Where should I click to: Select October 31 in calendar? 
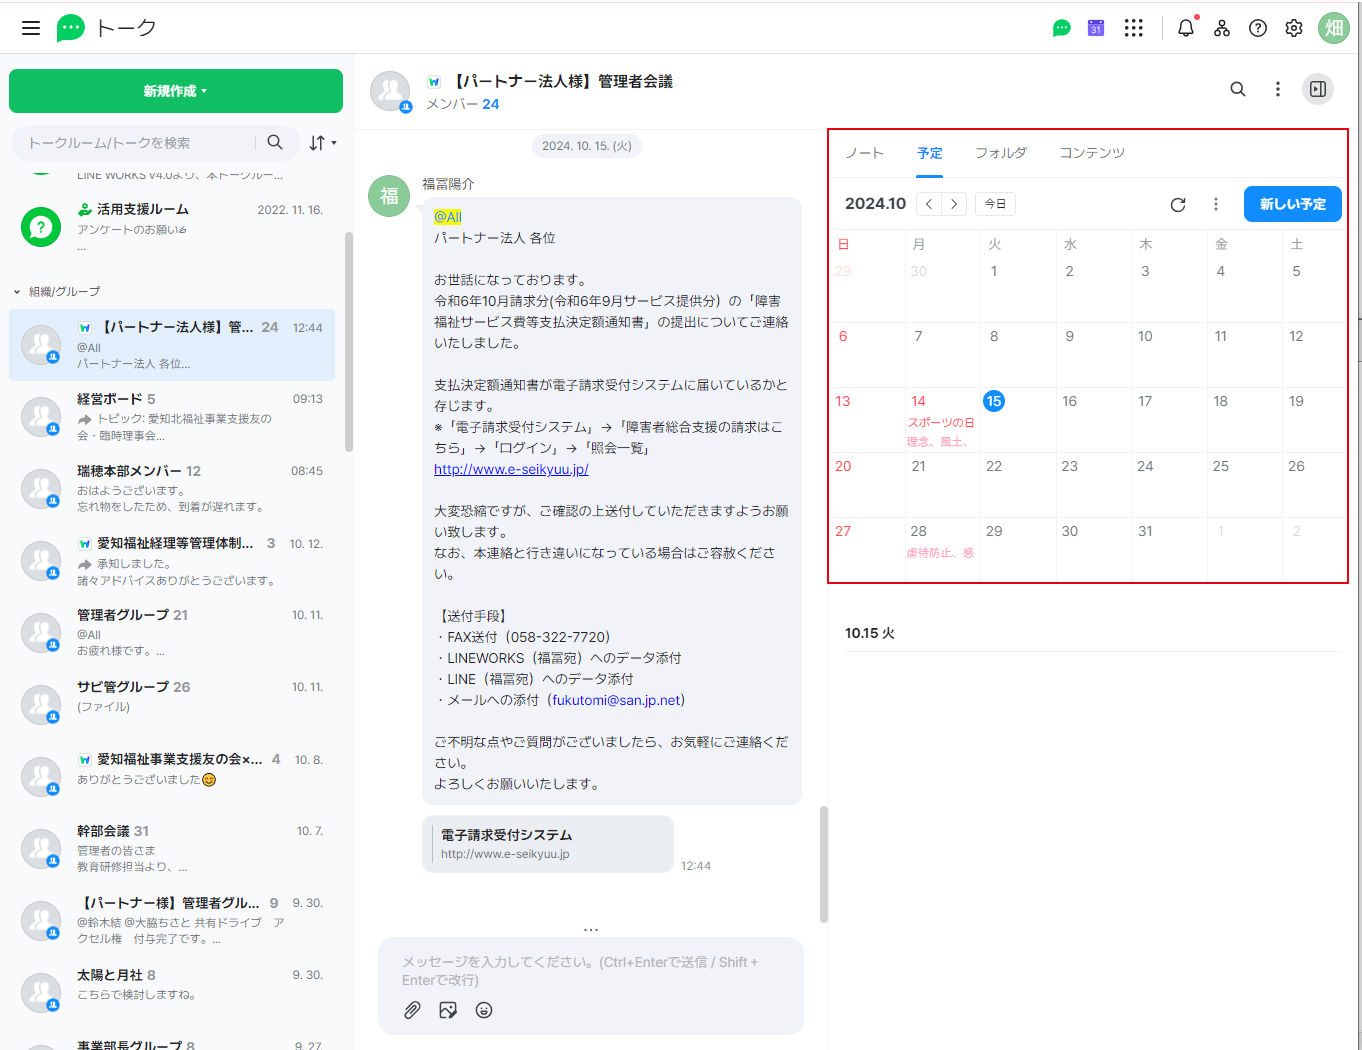coord(1169,550)
